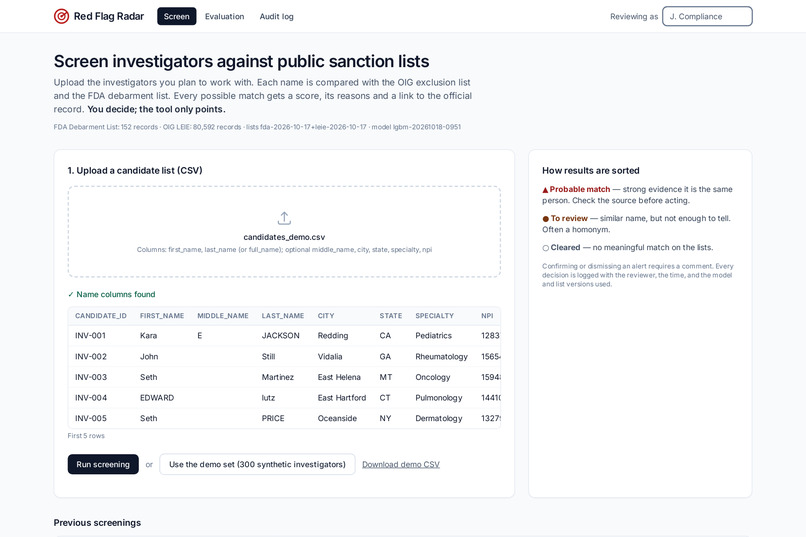Open the Screen tab
Viewport: 806px width, 537px height.
[x=176, y=16]
